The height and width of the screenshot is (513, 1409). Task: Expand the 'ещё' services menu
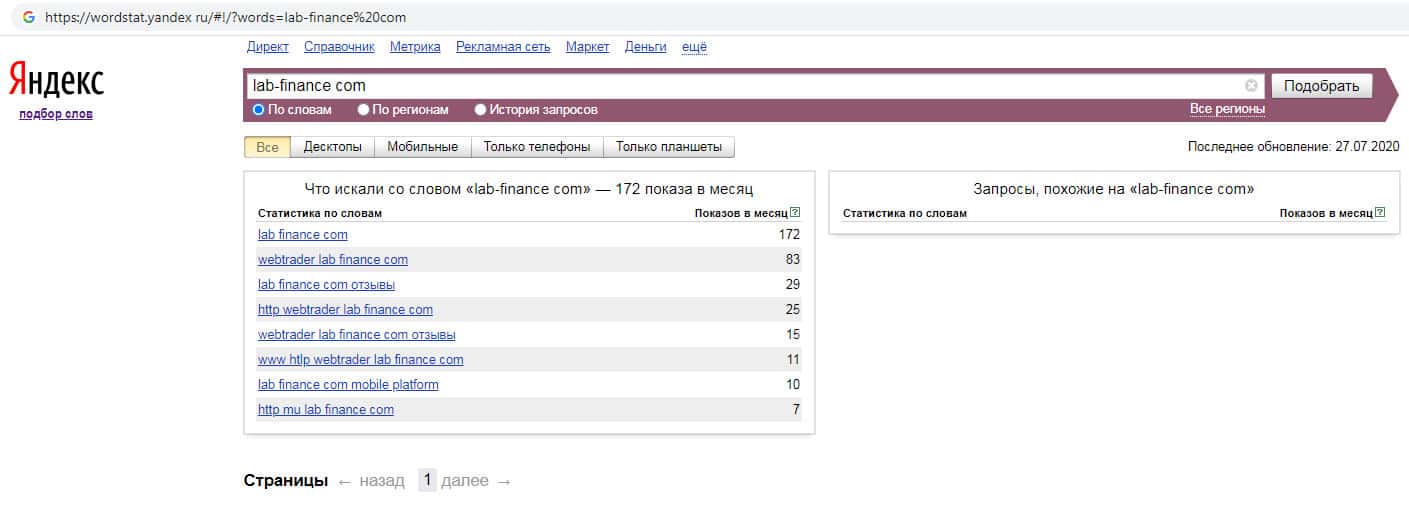[694, 47]
